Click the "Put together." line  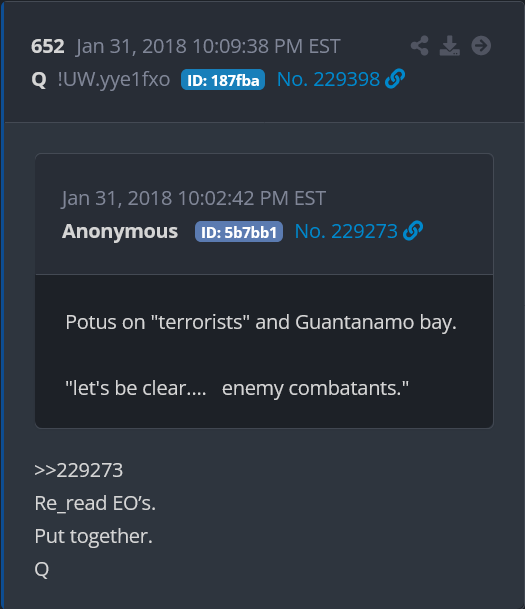(94, 536)
